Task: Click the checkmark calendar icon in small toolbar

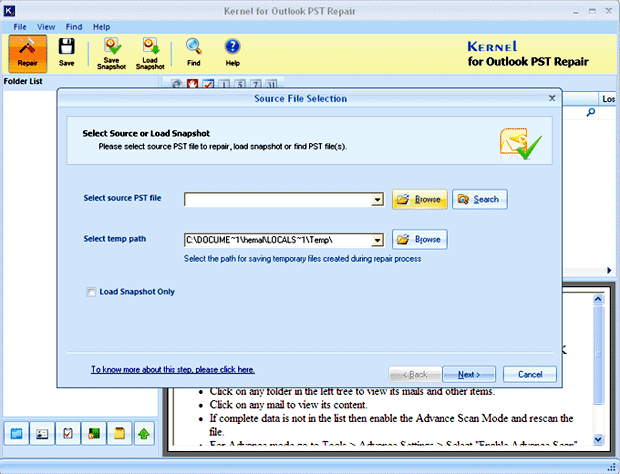Action: pos(208,83)
